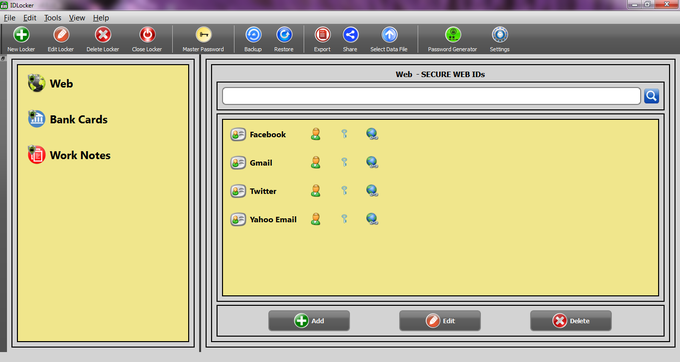Click the globe link icon for Yahoo Email
Viewport: 680px width, 362px height.
372,219
